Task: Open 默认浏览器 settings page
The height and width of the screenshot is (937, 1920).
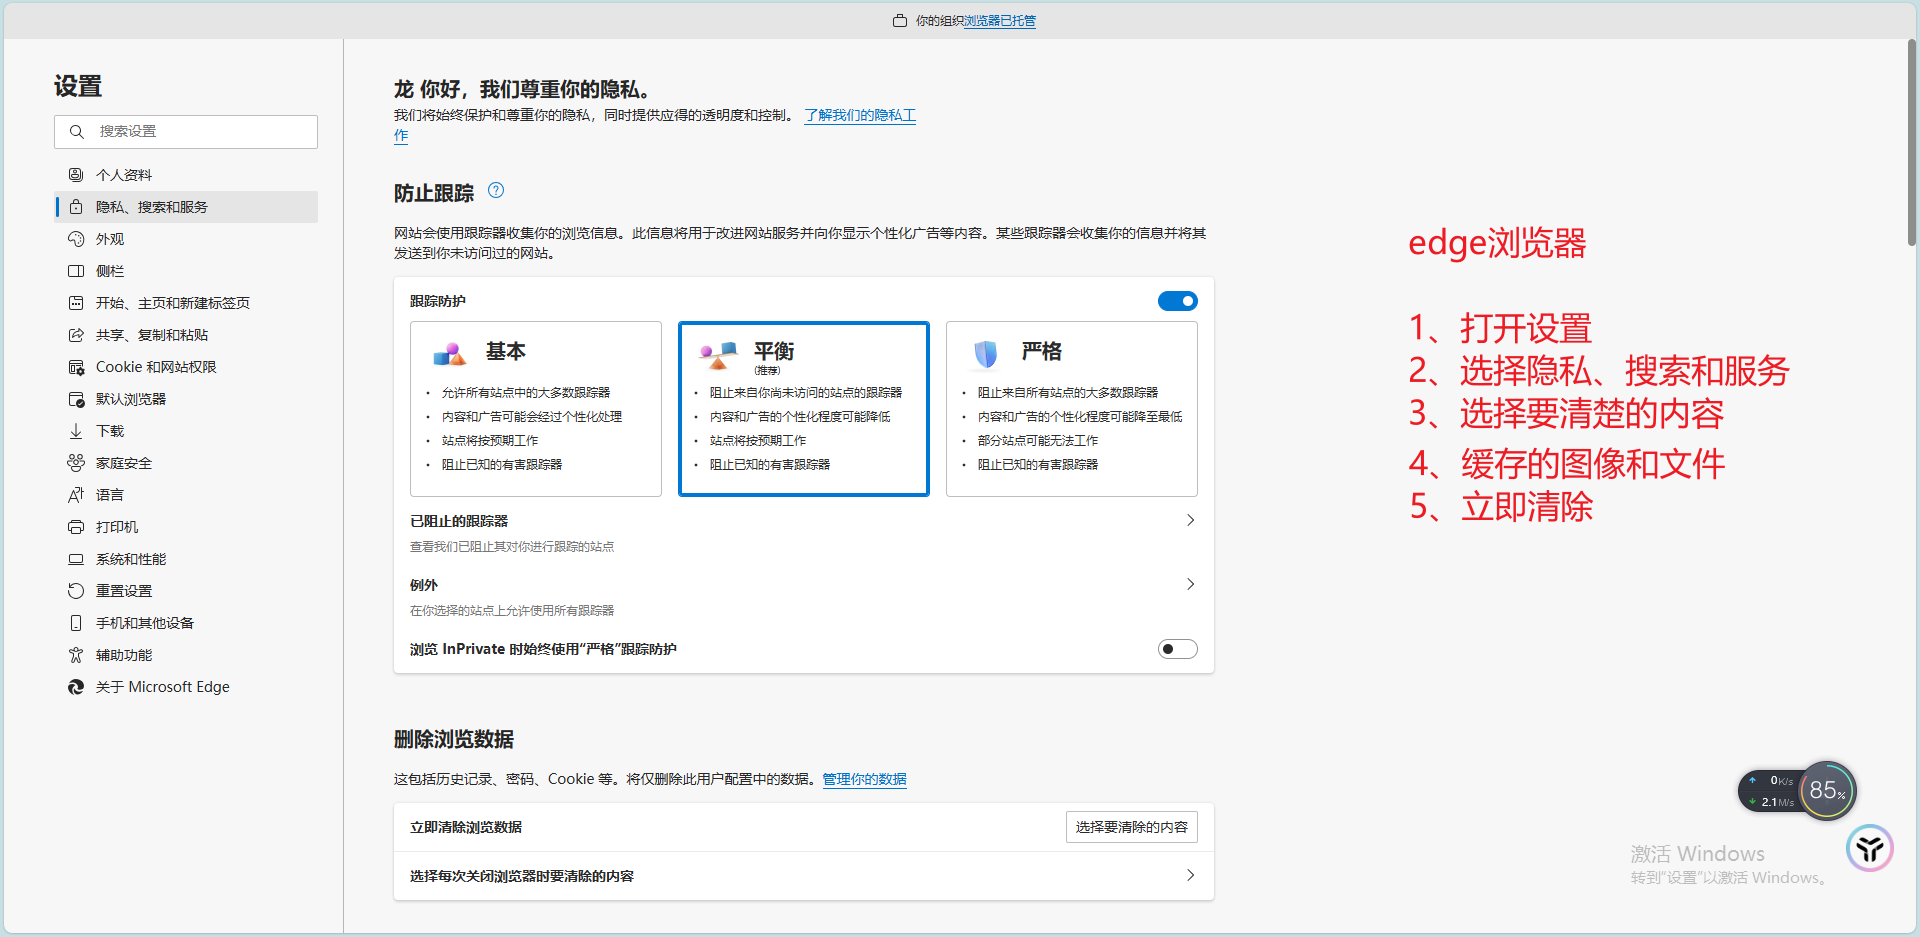Action: 186,399
